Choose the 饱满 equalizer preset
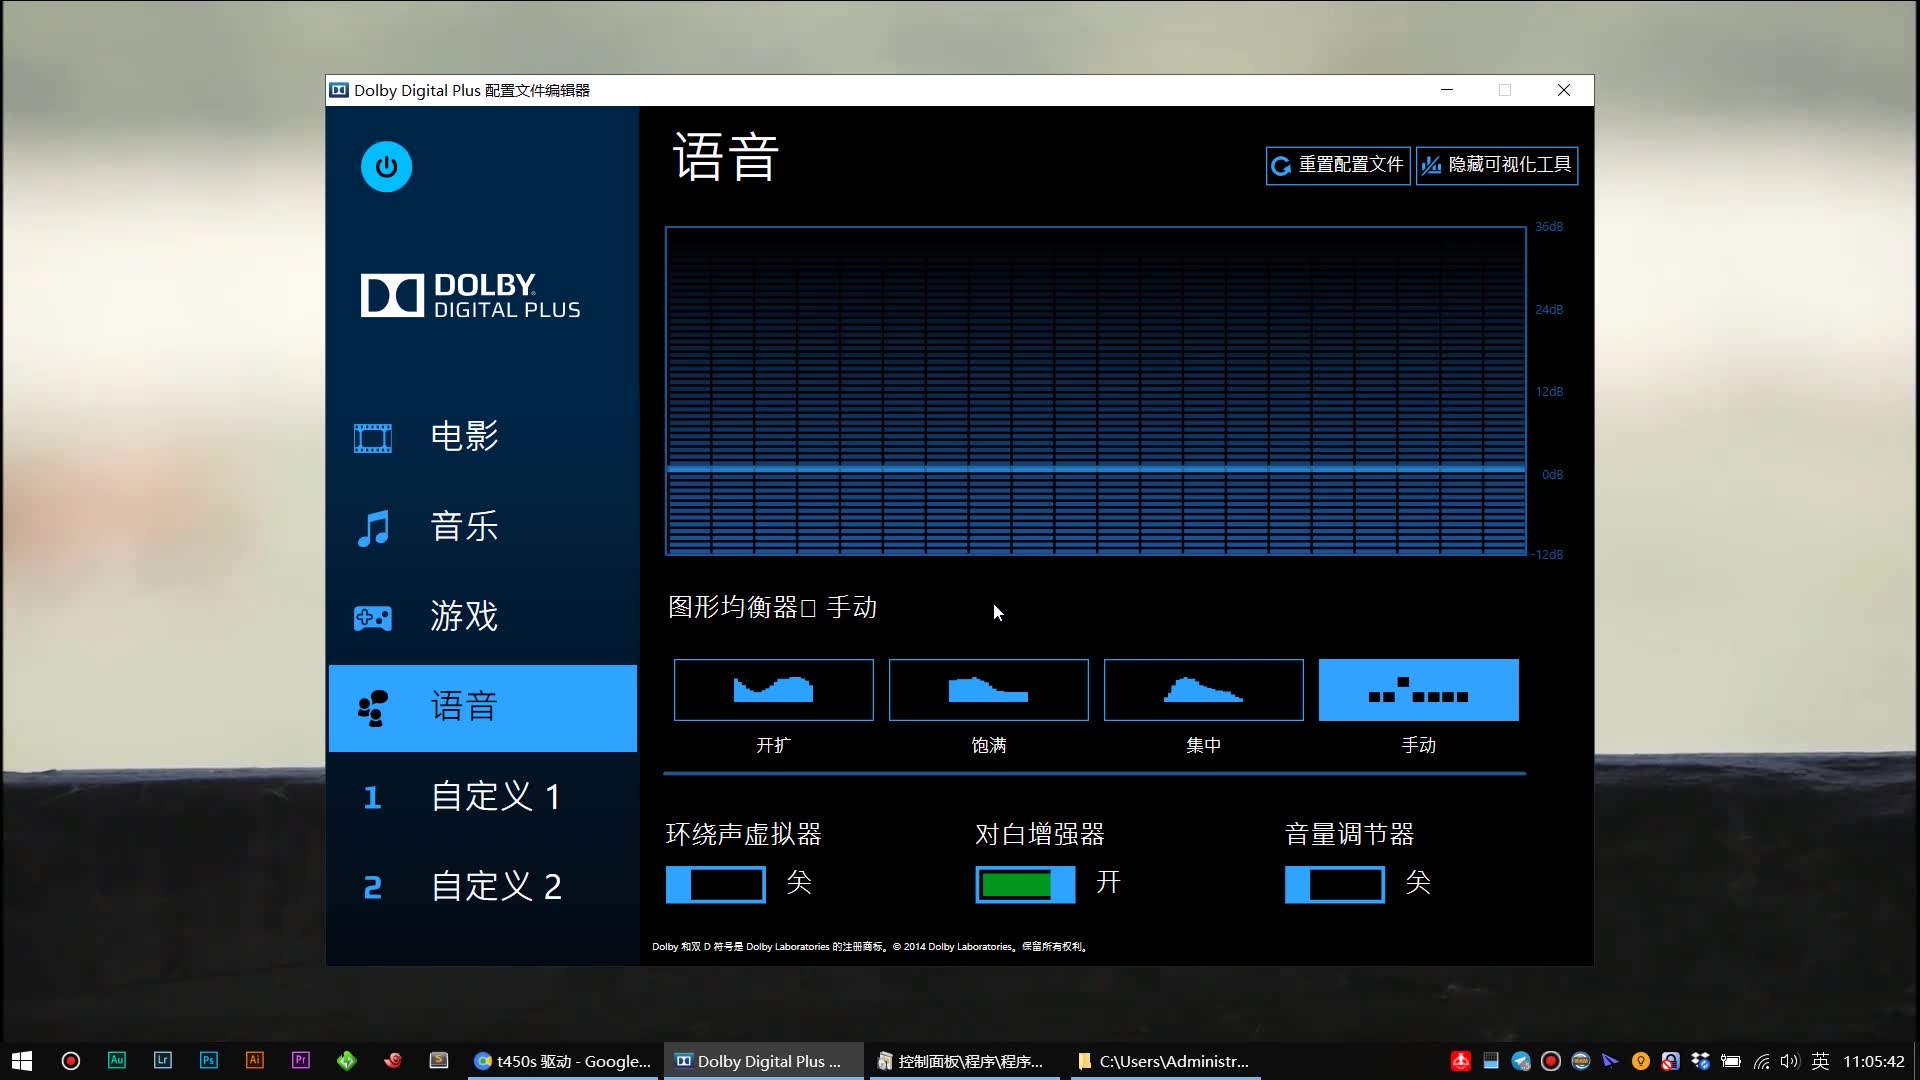The image size is (1920, 1080). pos(988,690)
